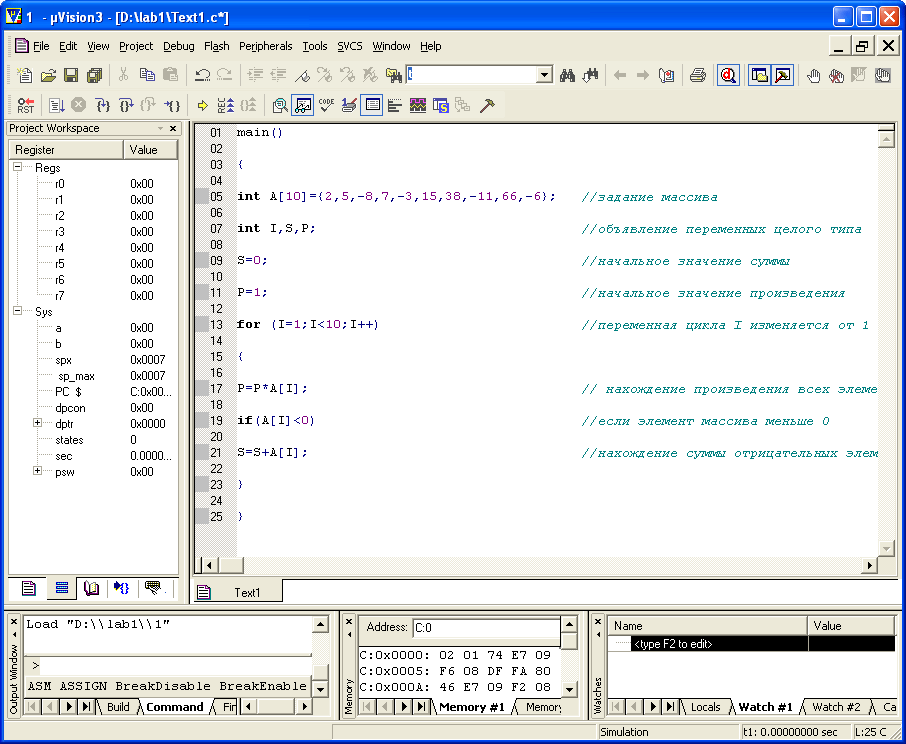Toggle the Watch and Call Stack window icon
906x744 pixels.
pos(302,105)
